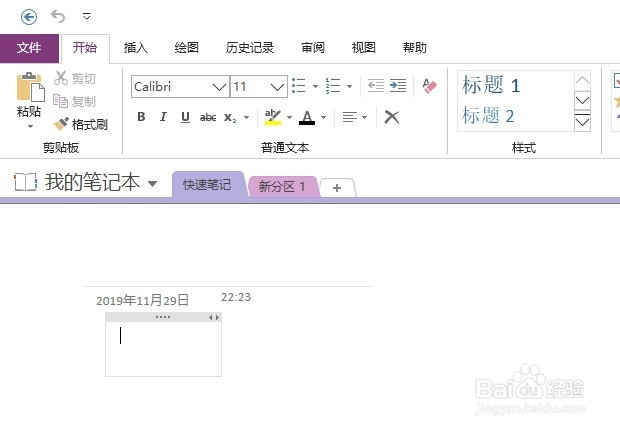Clear all formatting with eraser icon

pyautogui.click(x=429, y=86)
